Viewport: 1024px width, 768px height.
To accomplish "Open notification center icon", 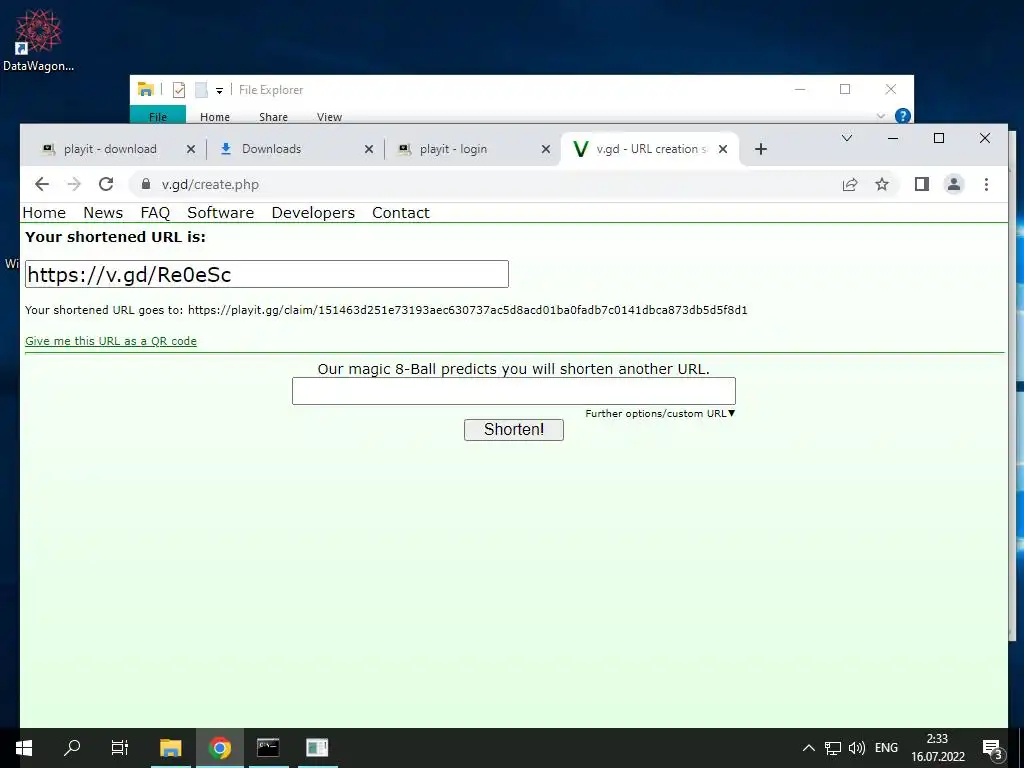I will (x=992, y=749).
